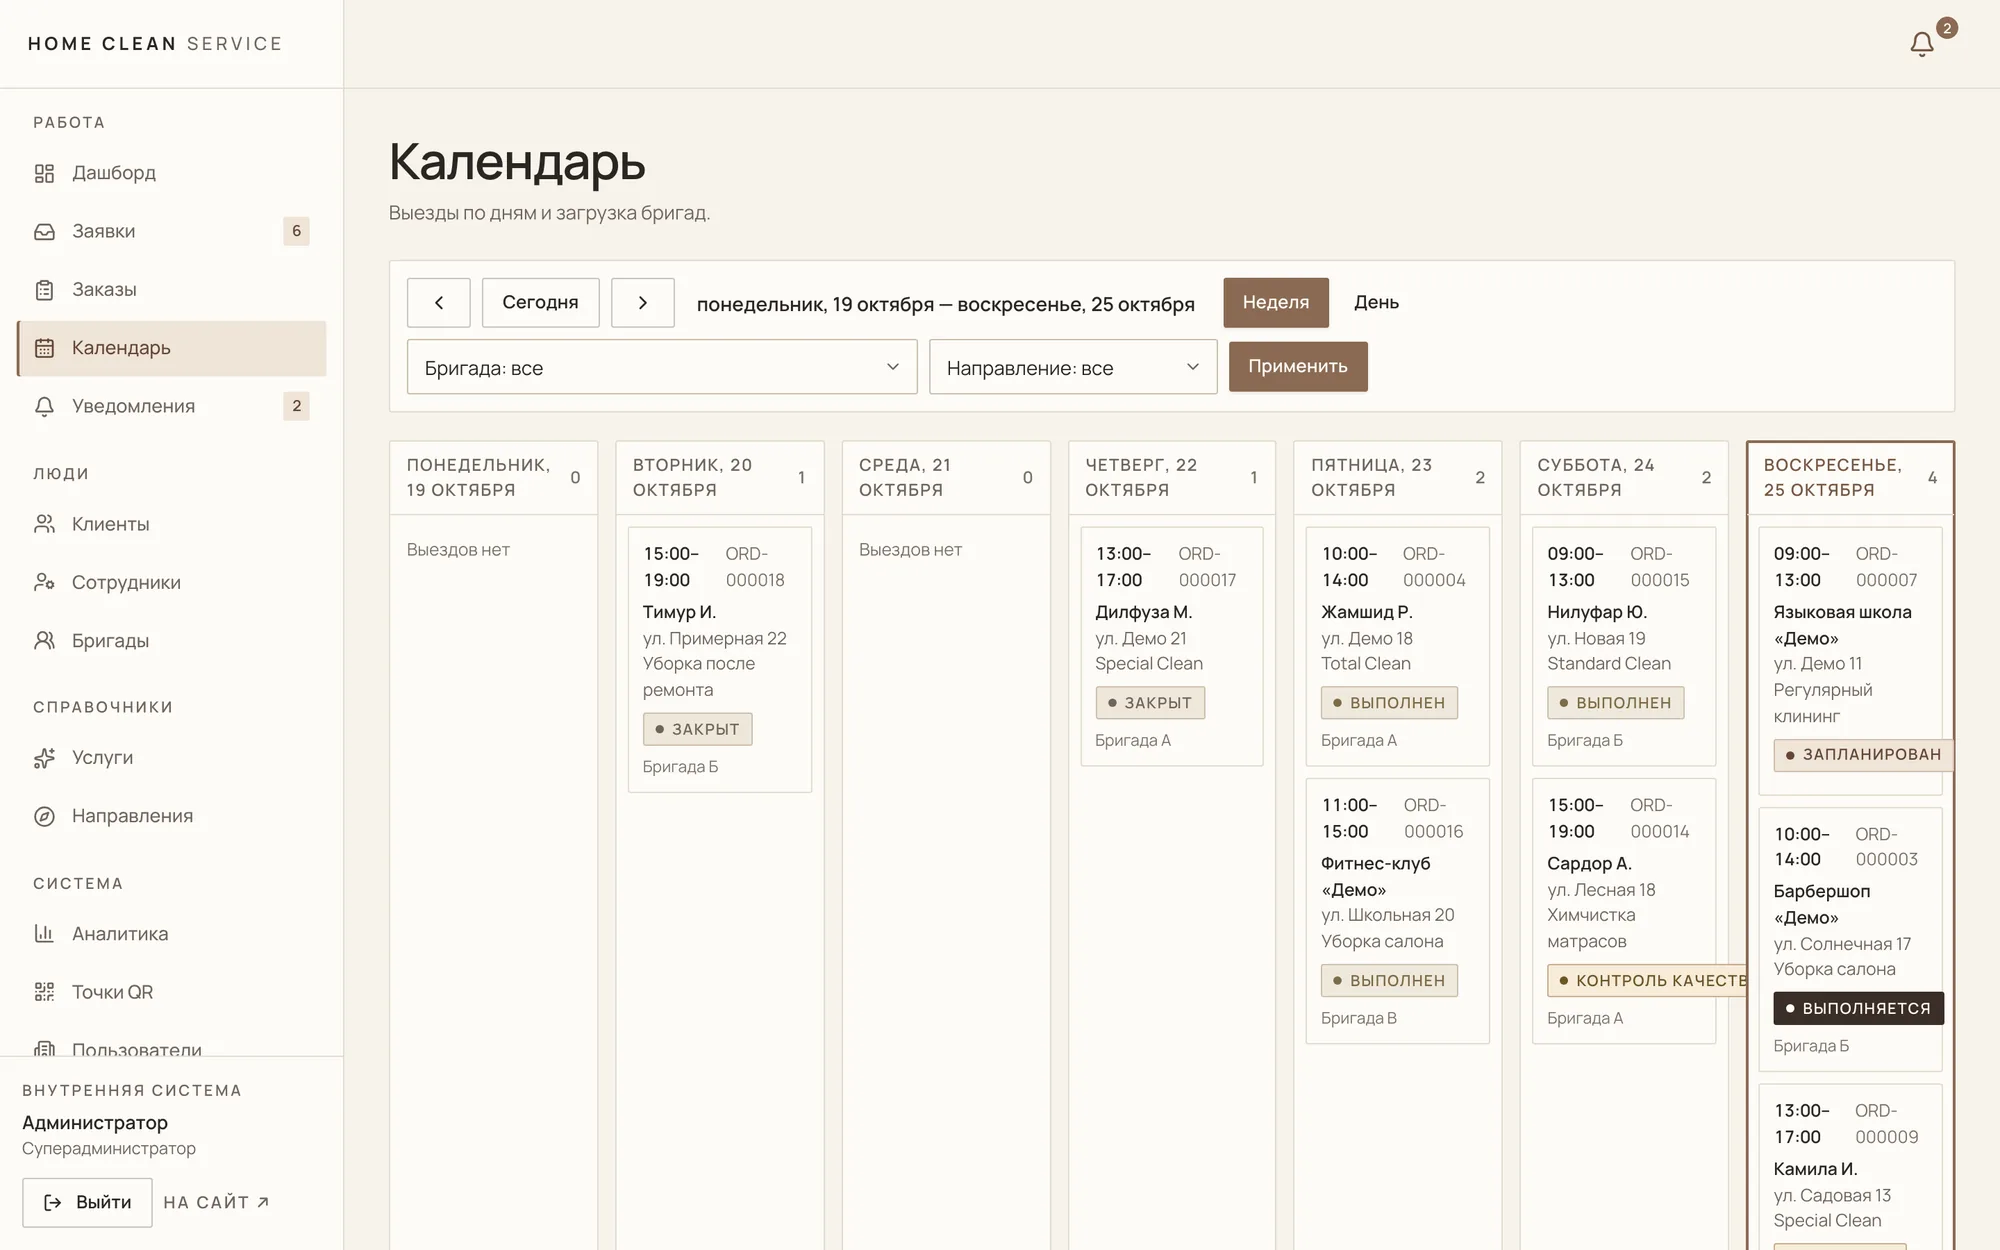This screenshot has height=1250, width=2000.
Task: Click the HOME CLEAN SERVICE logo
Action: tap(155, 44)
